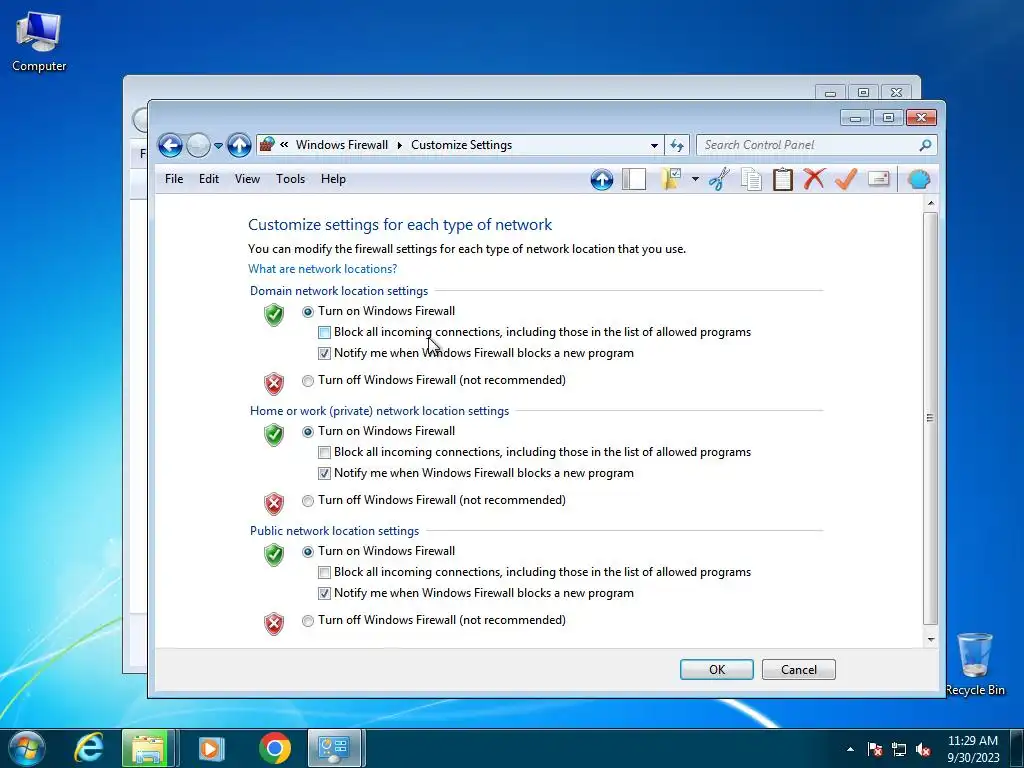
Task: Click the Back navigation arrow
Action: point(170,145)
